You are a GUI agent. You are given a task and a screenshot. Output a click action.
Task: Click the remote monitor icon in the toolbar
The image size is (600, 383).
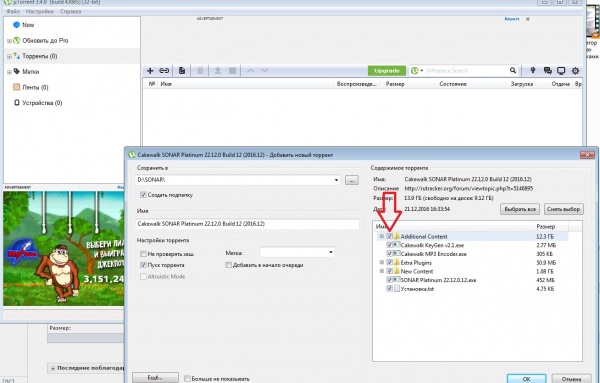[x=561, y=71]
